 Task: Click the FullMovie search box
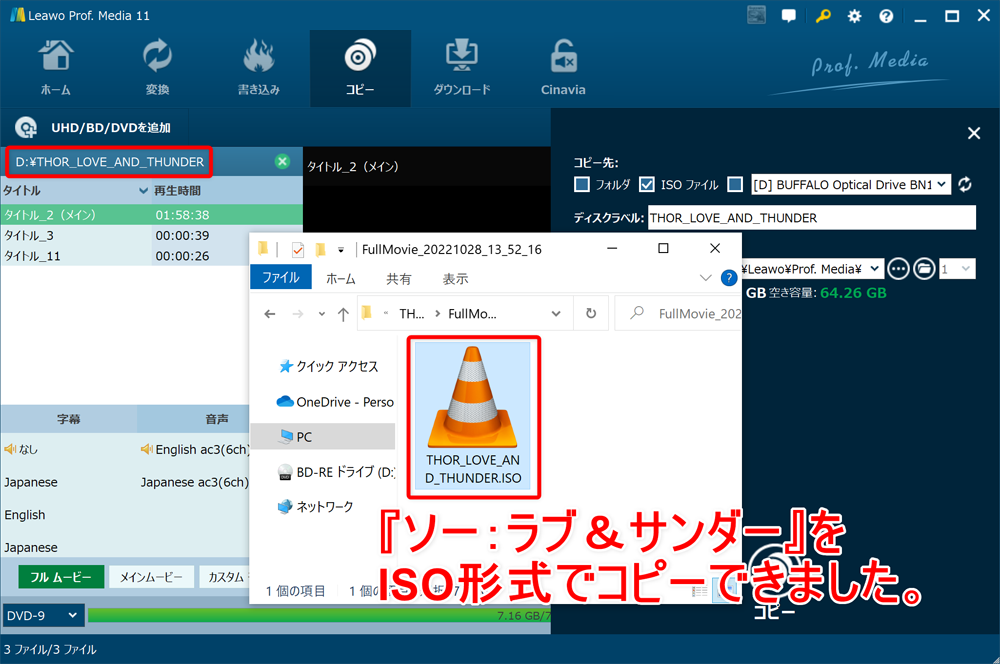pos(678,314)
